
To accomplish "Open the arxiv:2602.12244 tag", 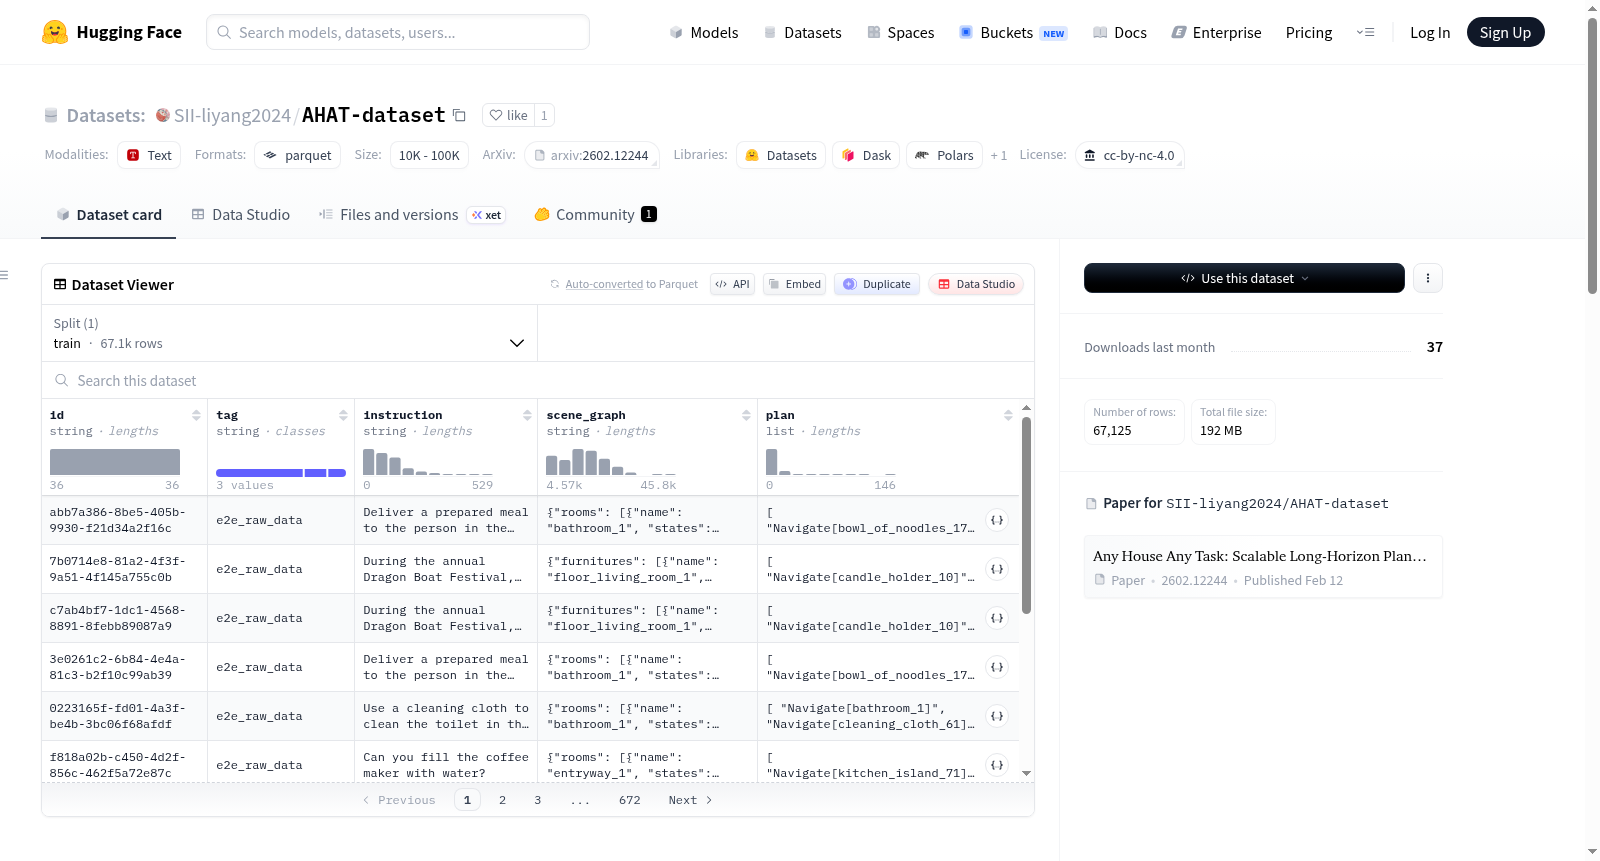I will (592, 155).
